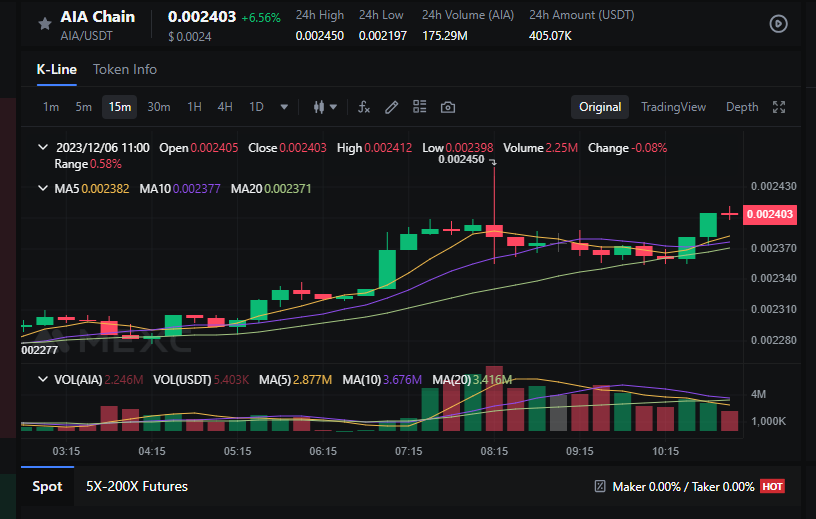The image size is (816, 519).
Task: Open the Token Info tab
Action: pyautogui.click(x=125, y=69)
